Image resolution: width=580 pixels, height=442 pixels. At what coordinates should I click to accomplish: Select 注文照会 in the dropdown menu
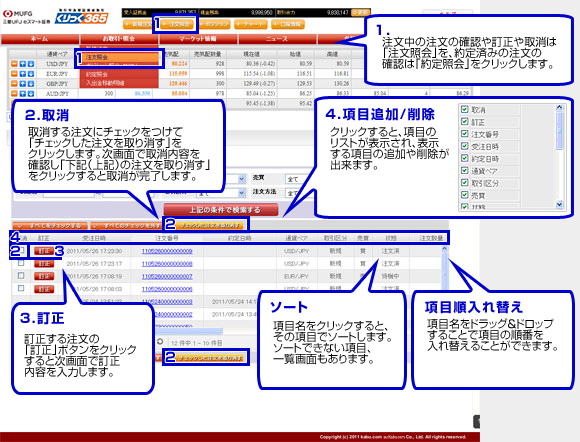pos(119,57)
